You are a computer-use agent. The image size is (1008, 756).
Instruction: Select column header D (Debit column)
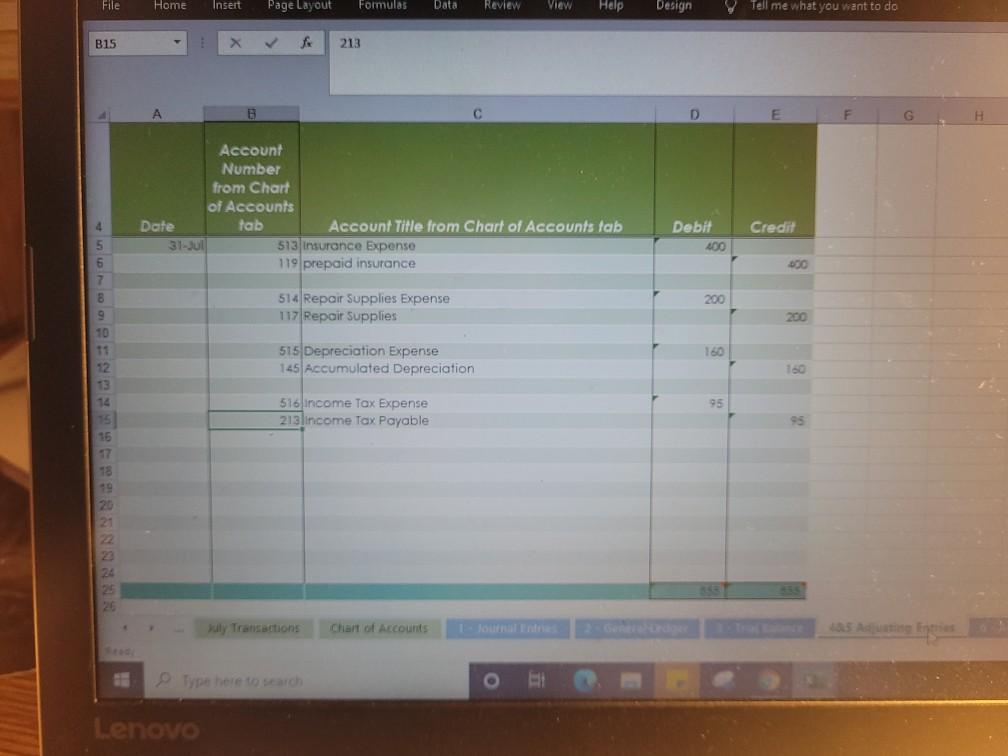[694, 114]
